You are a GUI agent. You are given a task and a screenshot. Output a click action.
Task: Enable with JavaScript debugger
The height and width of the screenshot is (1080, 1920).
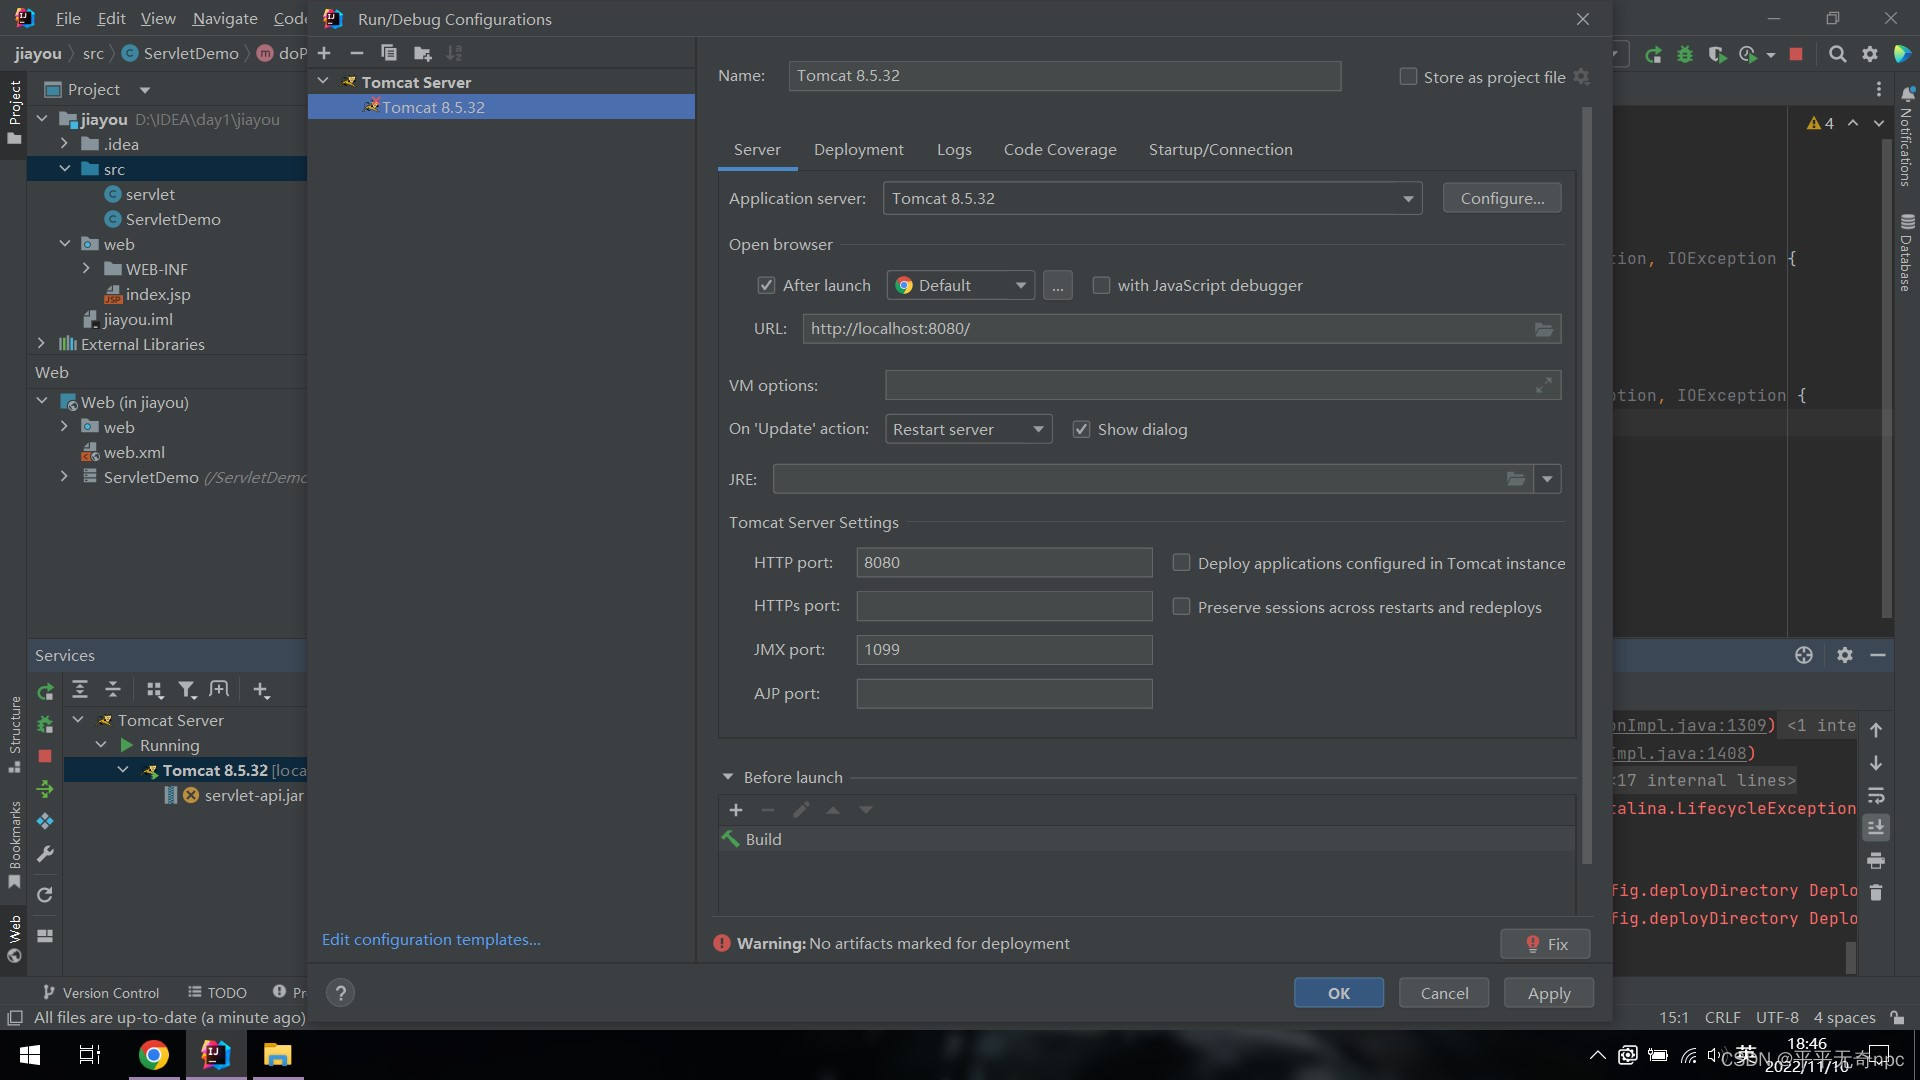1101,286
